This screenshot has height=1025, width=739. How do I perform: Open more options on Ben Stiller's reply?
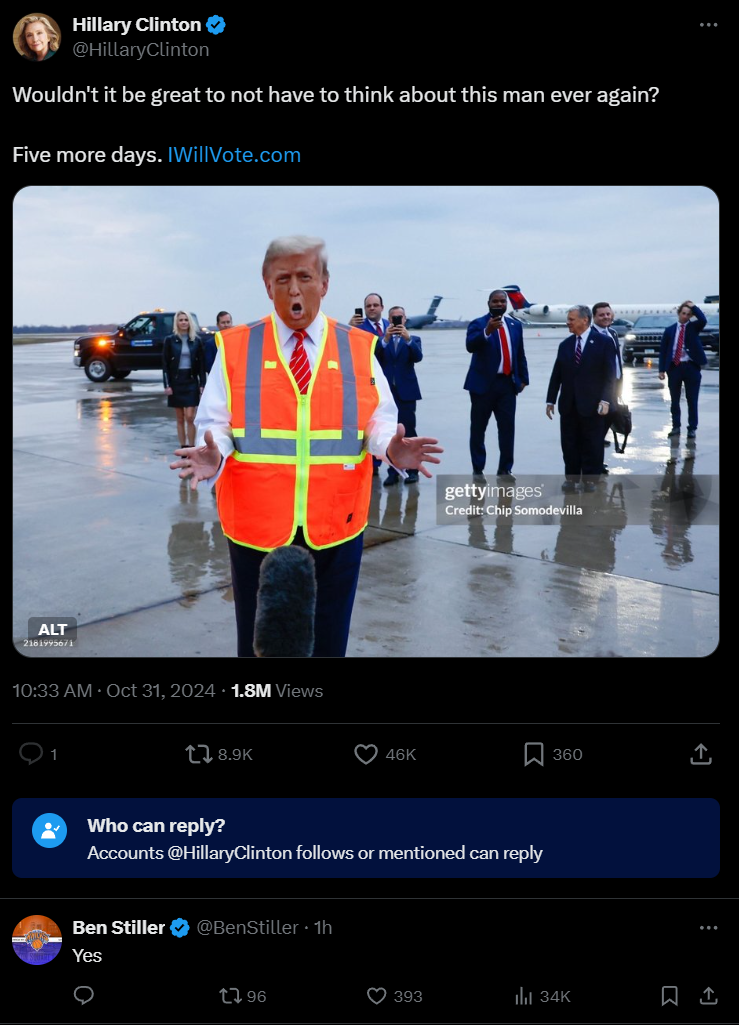(x=708, y=928)
